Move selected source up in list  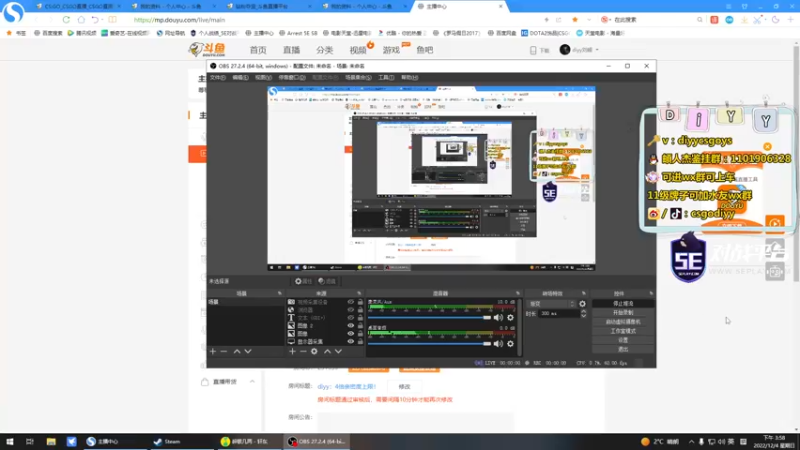click(327, 352)
